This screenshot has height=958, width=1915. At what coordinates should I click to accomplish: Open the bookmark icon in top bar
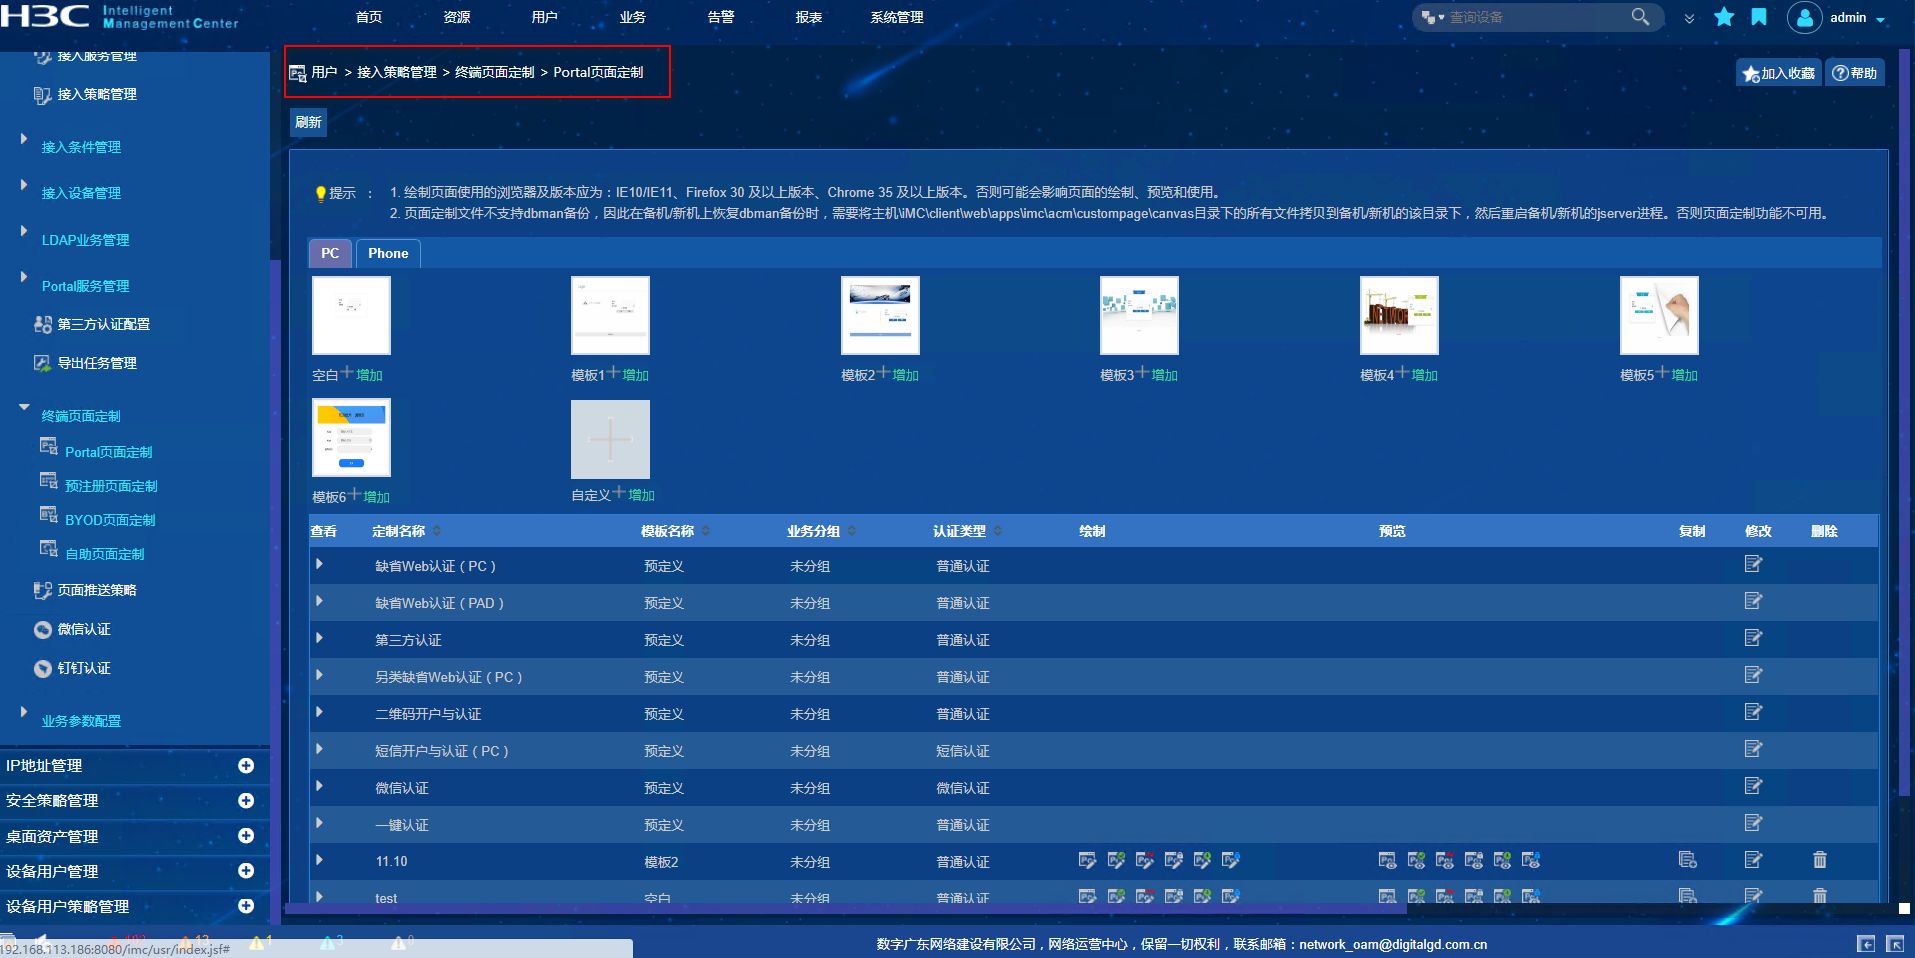1759,17
